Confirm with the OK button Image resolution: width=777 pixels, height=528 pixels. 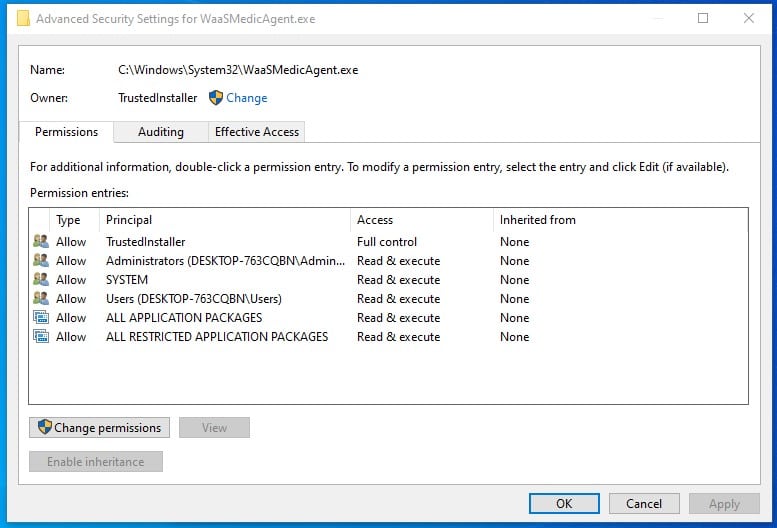point(564,503)
